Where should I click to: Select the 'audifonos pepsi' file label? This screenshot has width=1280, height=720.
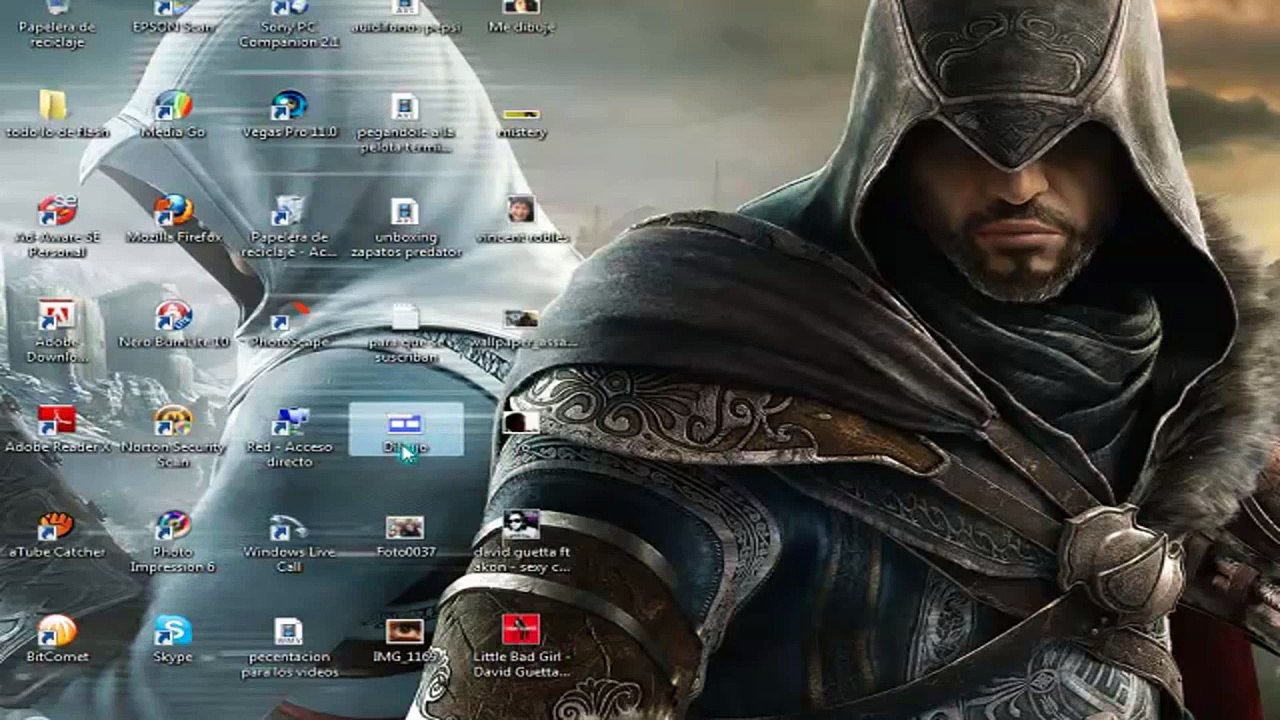point(405,27)
